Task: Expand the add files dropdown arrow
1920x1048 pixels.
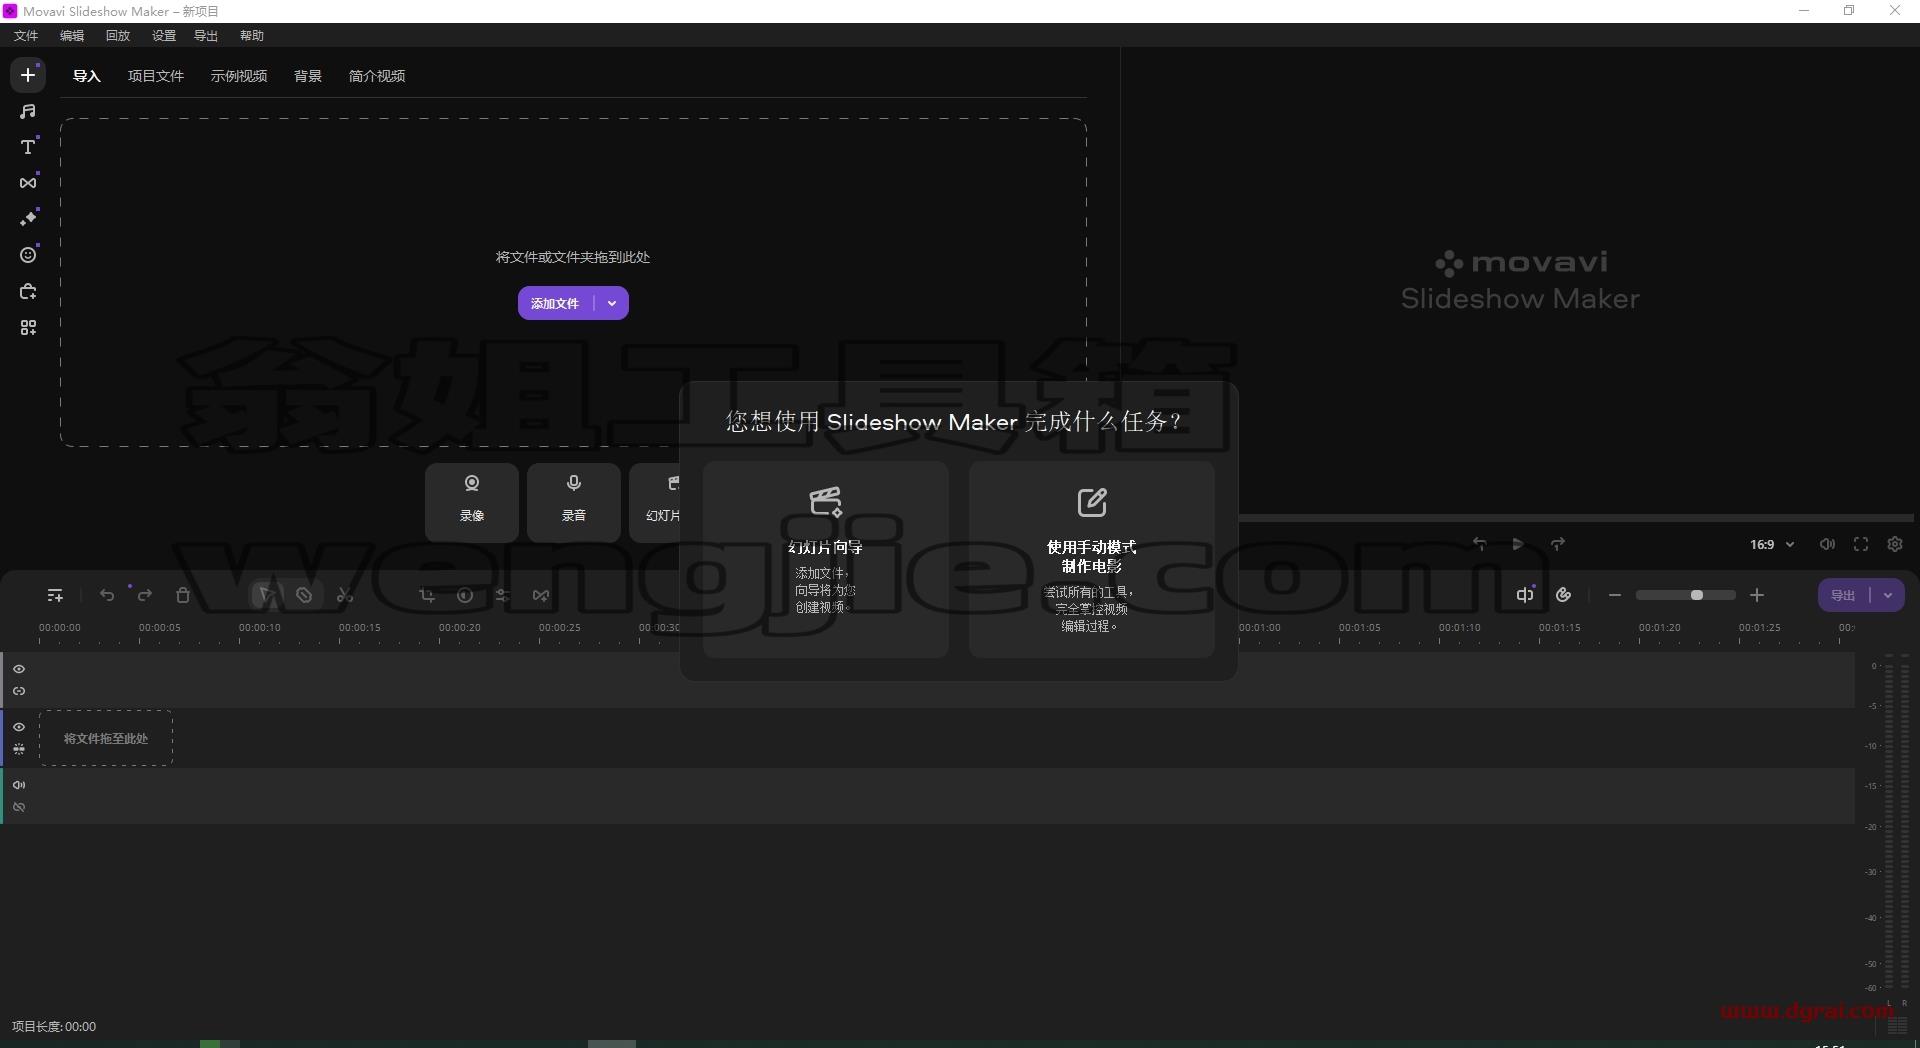Action: coord(612,303)
